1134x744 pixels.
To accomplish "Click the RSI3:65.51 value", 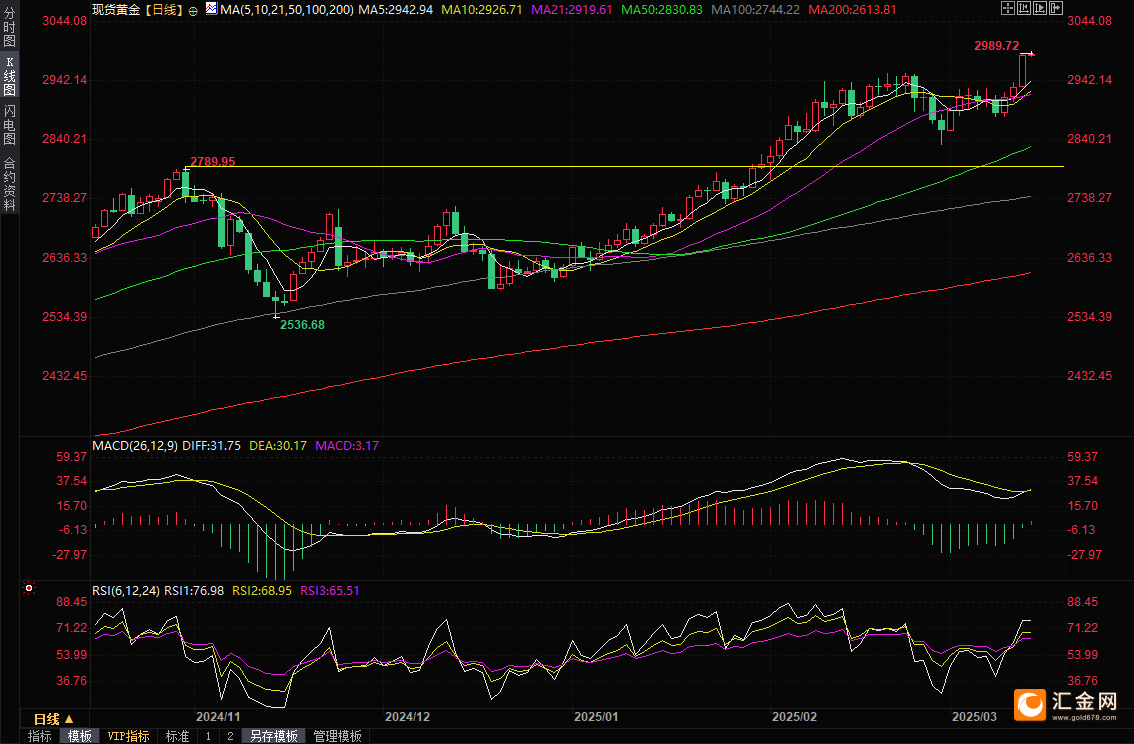I will point(330,591).
